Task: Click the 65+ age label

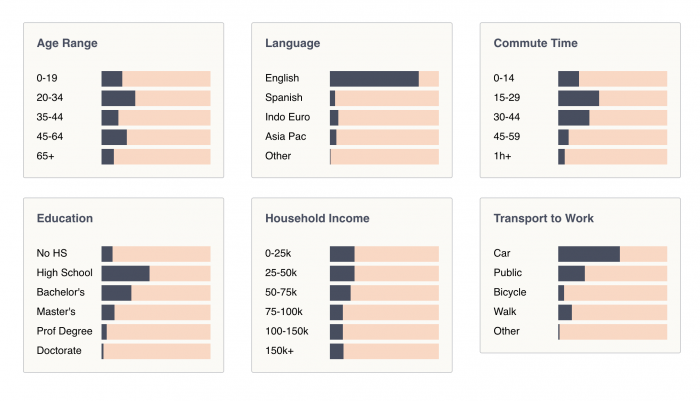Action: [x=46, y=156]
